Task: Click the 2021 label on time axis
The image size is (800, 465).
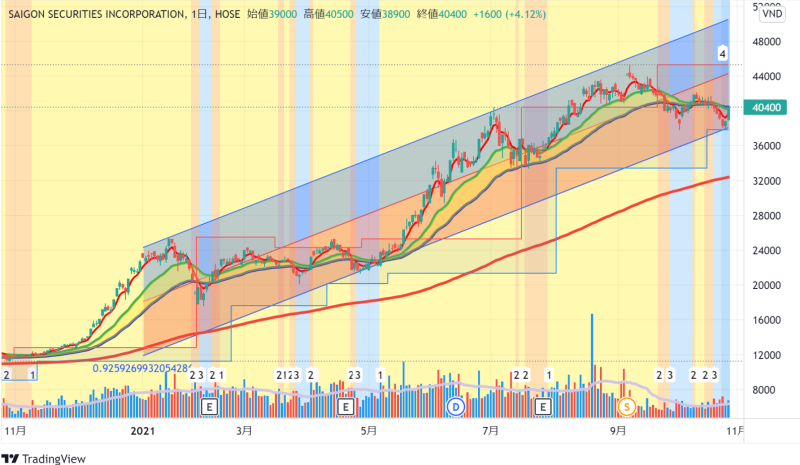Action: 143,431
